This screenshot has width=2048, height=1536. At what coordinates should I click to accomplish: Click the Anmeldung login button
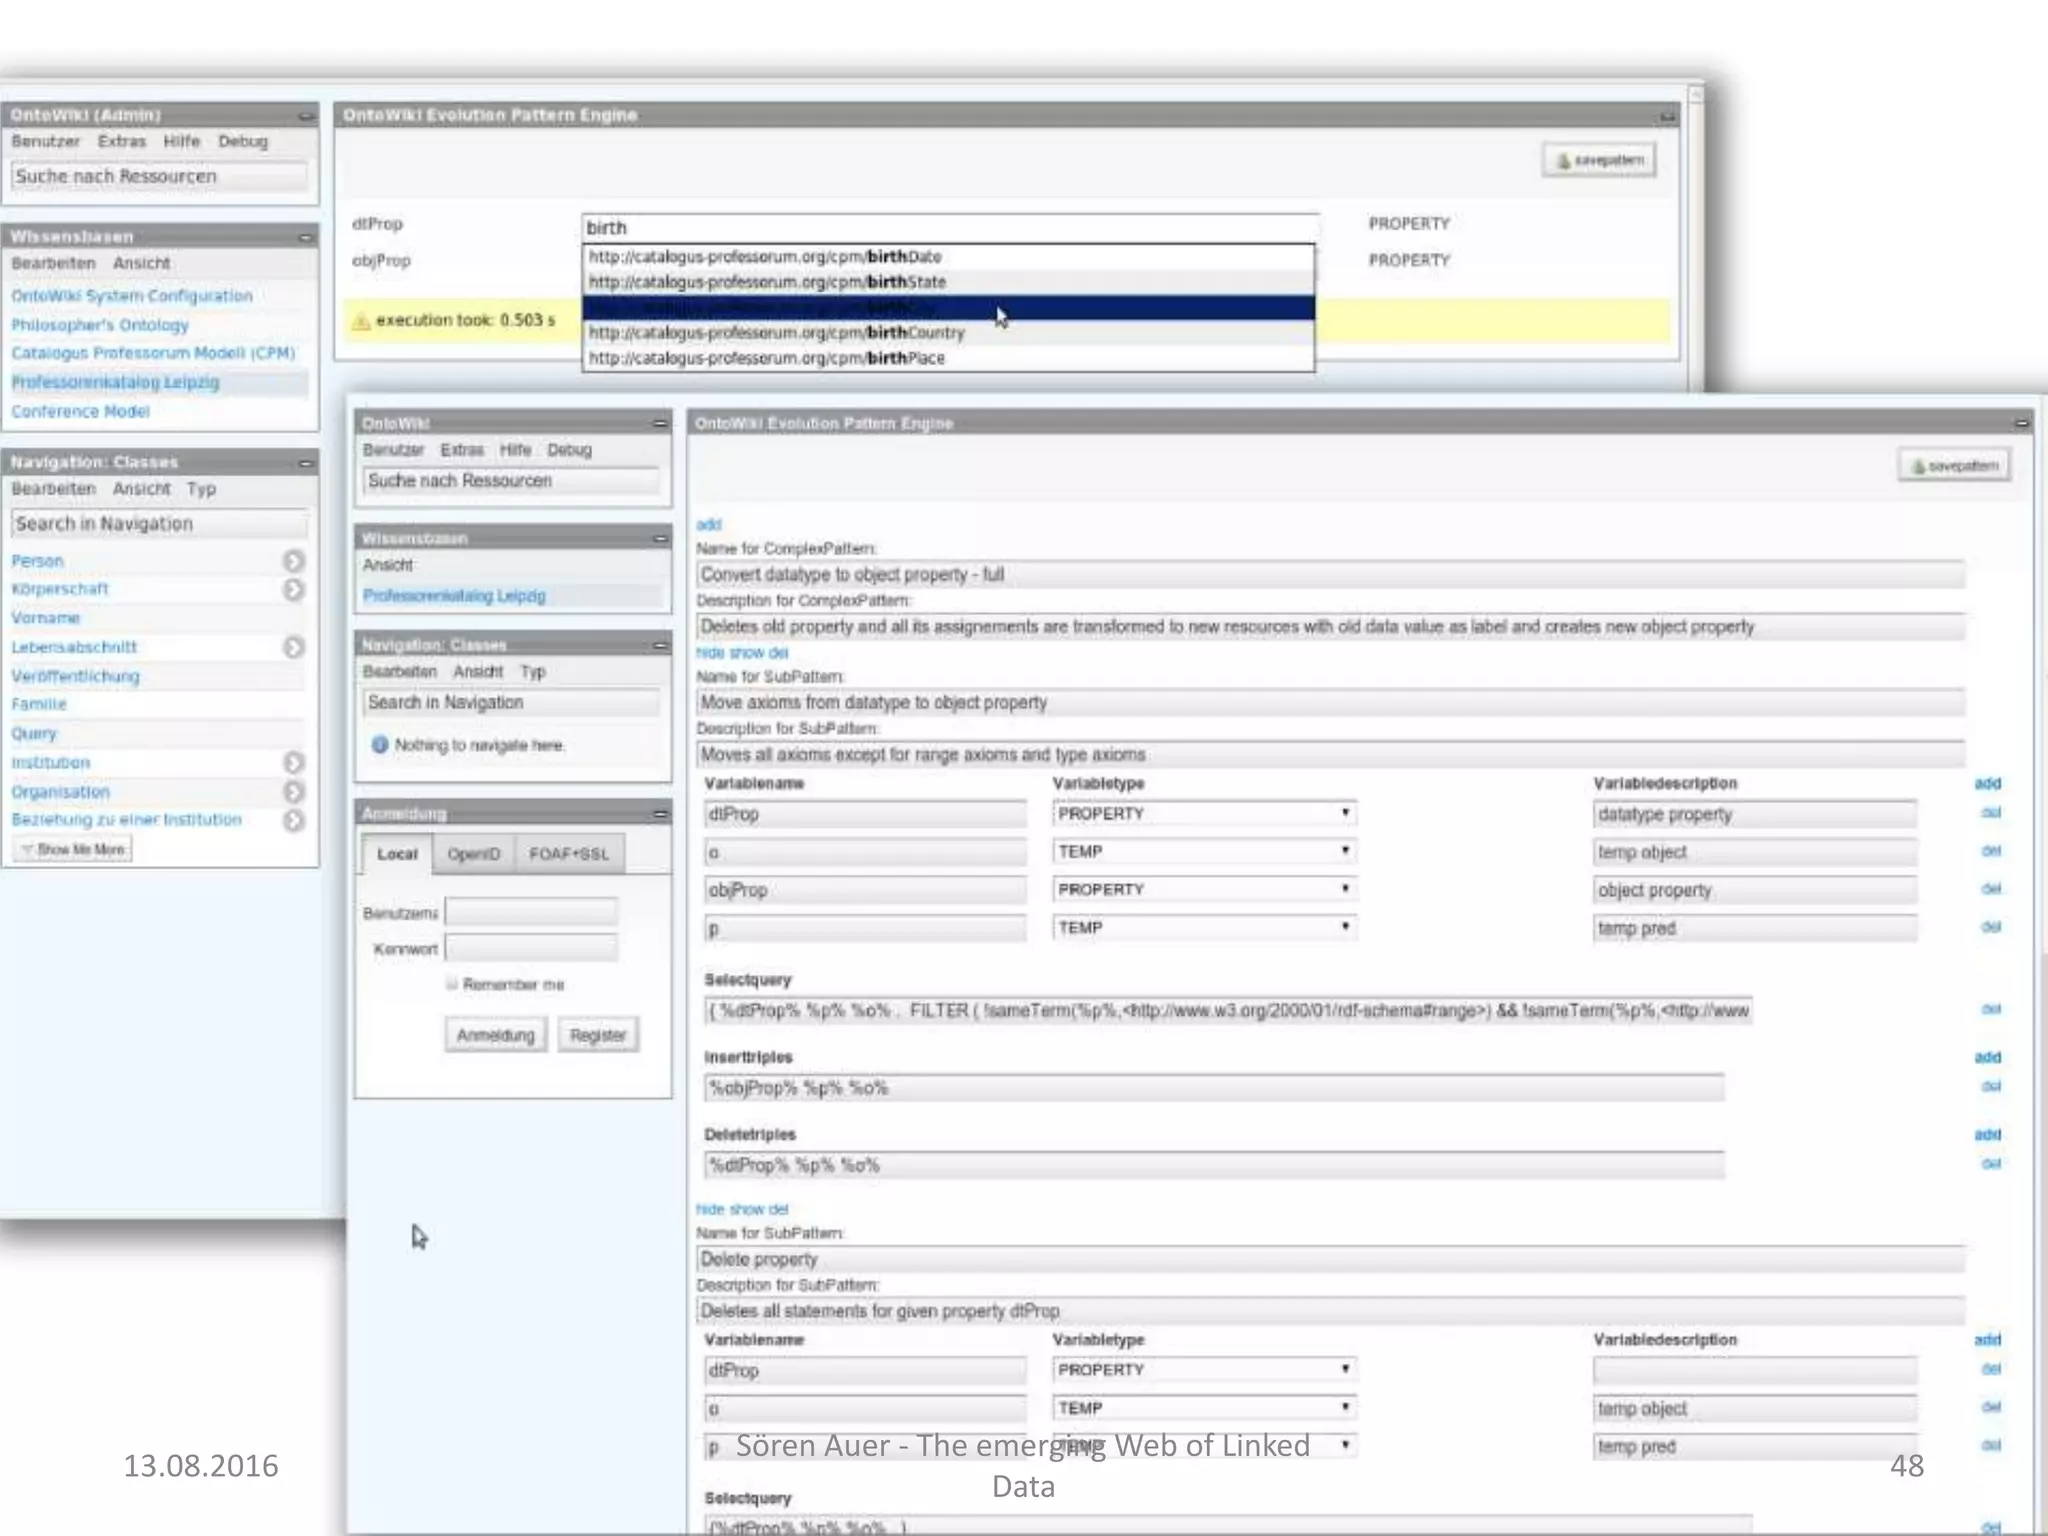point(495,1035)
